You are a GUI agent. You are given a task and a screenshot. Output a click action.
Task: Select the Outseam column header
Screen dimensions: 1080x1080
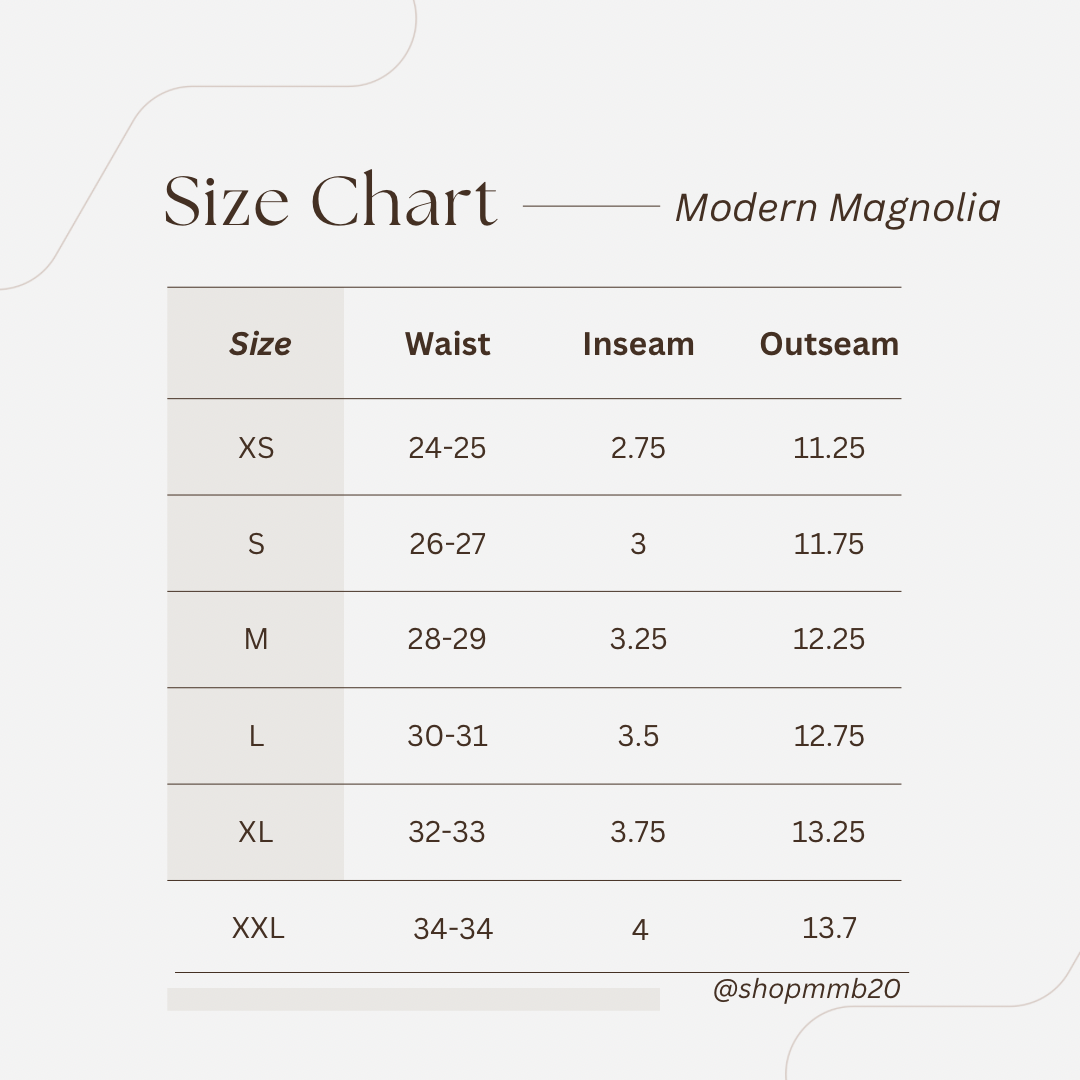[x=829, y=344]
